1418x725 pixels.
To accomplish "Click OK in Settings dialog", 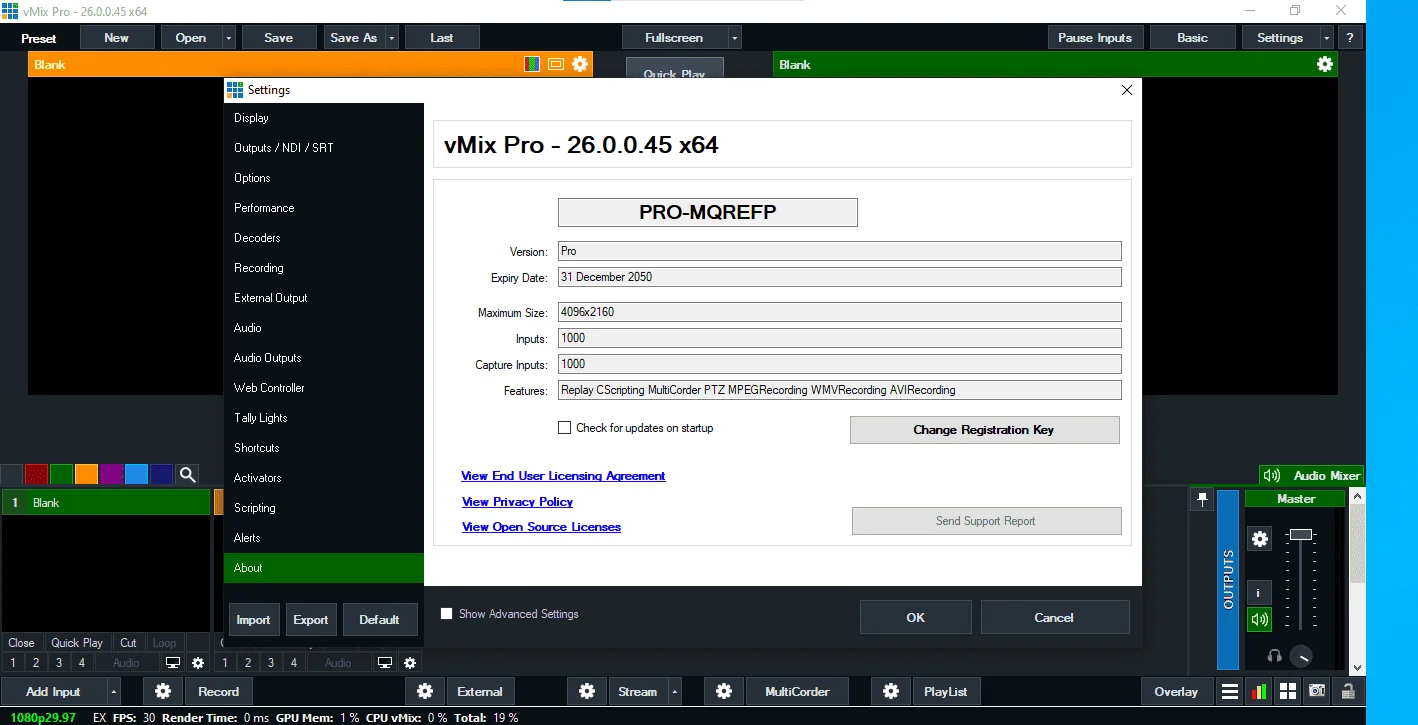I will [915, 617].
